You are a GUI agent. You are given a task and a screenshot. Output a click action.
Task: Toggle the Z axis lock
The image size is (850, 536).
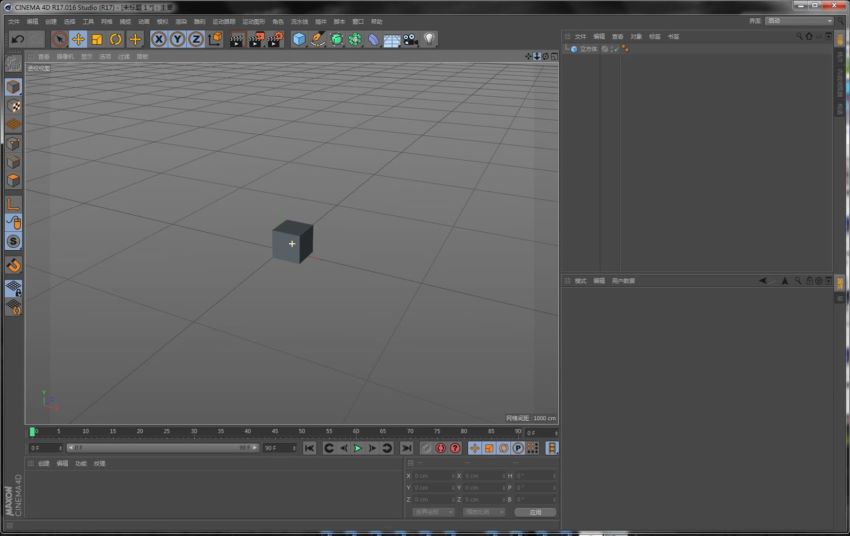(196, 39)
